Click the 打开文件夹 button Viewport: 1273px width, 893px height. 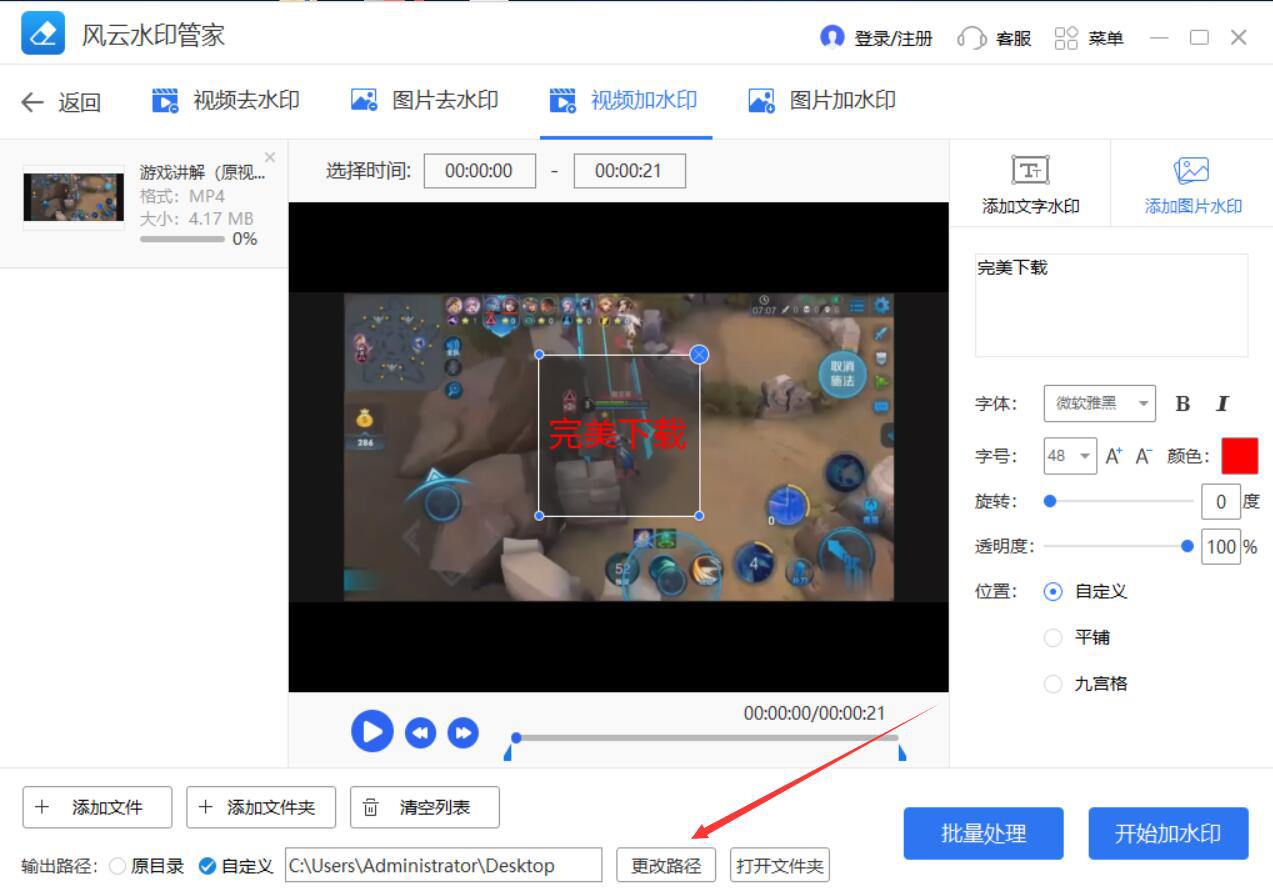(x=780, y=866)
